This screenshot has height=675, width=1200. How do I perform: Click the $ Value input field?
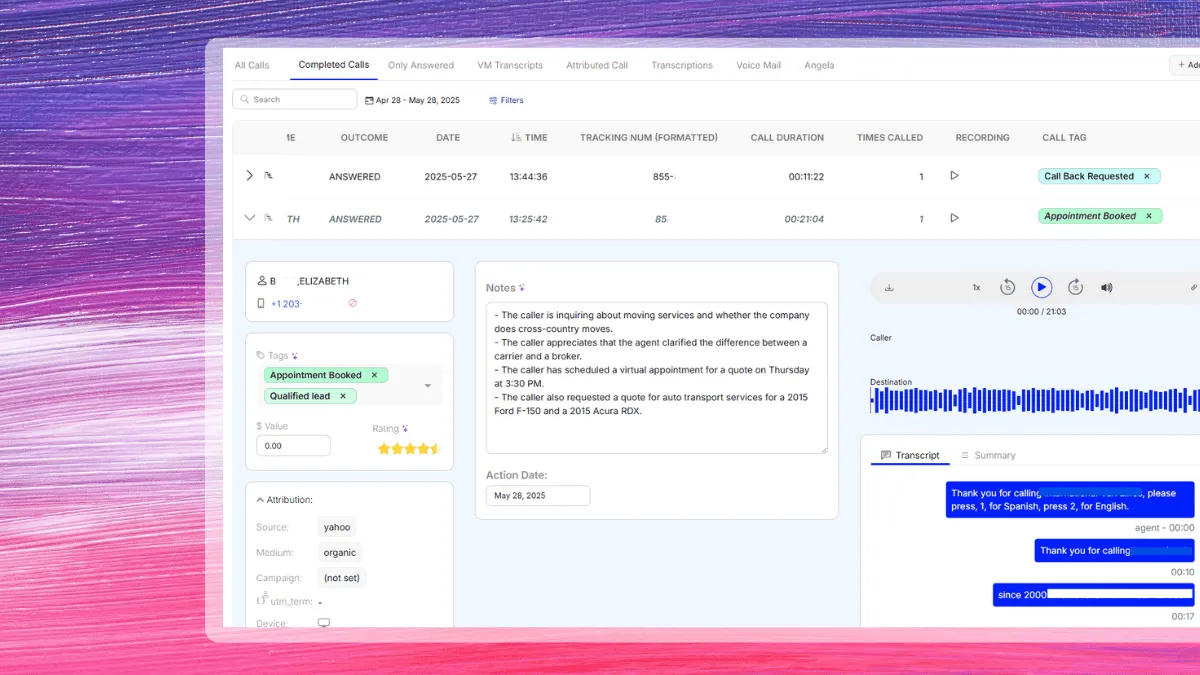pyautogui.click(x=293, y=446)
